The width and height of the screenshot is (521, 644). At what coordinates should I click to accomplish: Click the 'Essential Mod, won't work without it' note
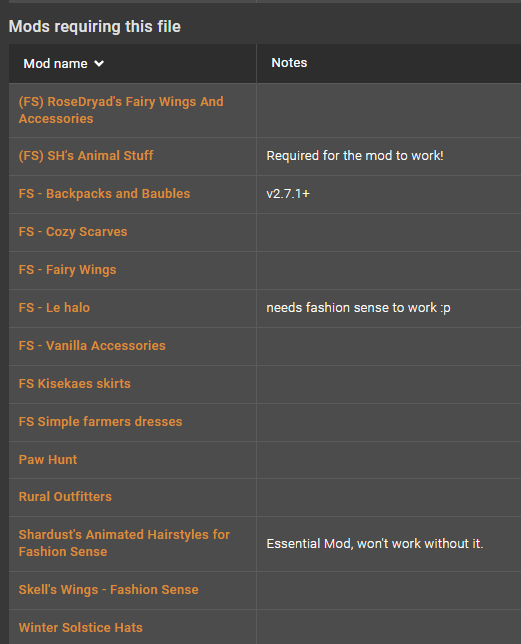tap(375, 544)
